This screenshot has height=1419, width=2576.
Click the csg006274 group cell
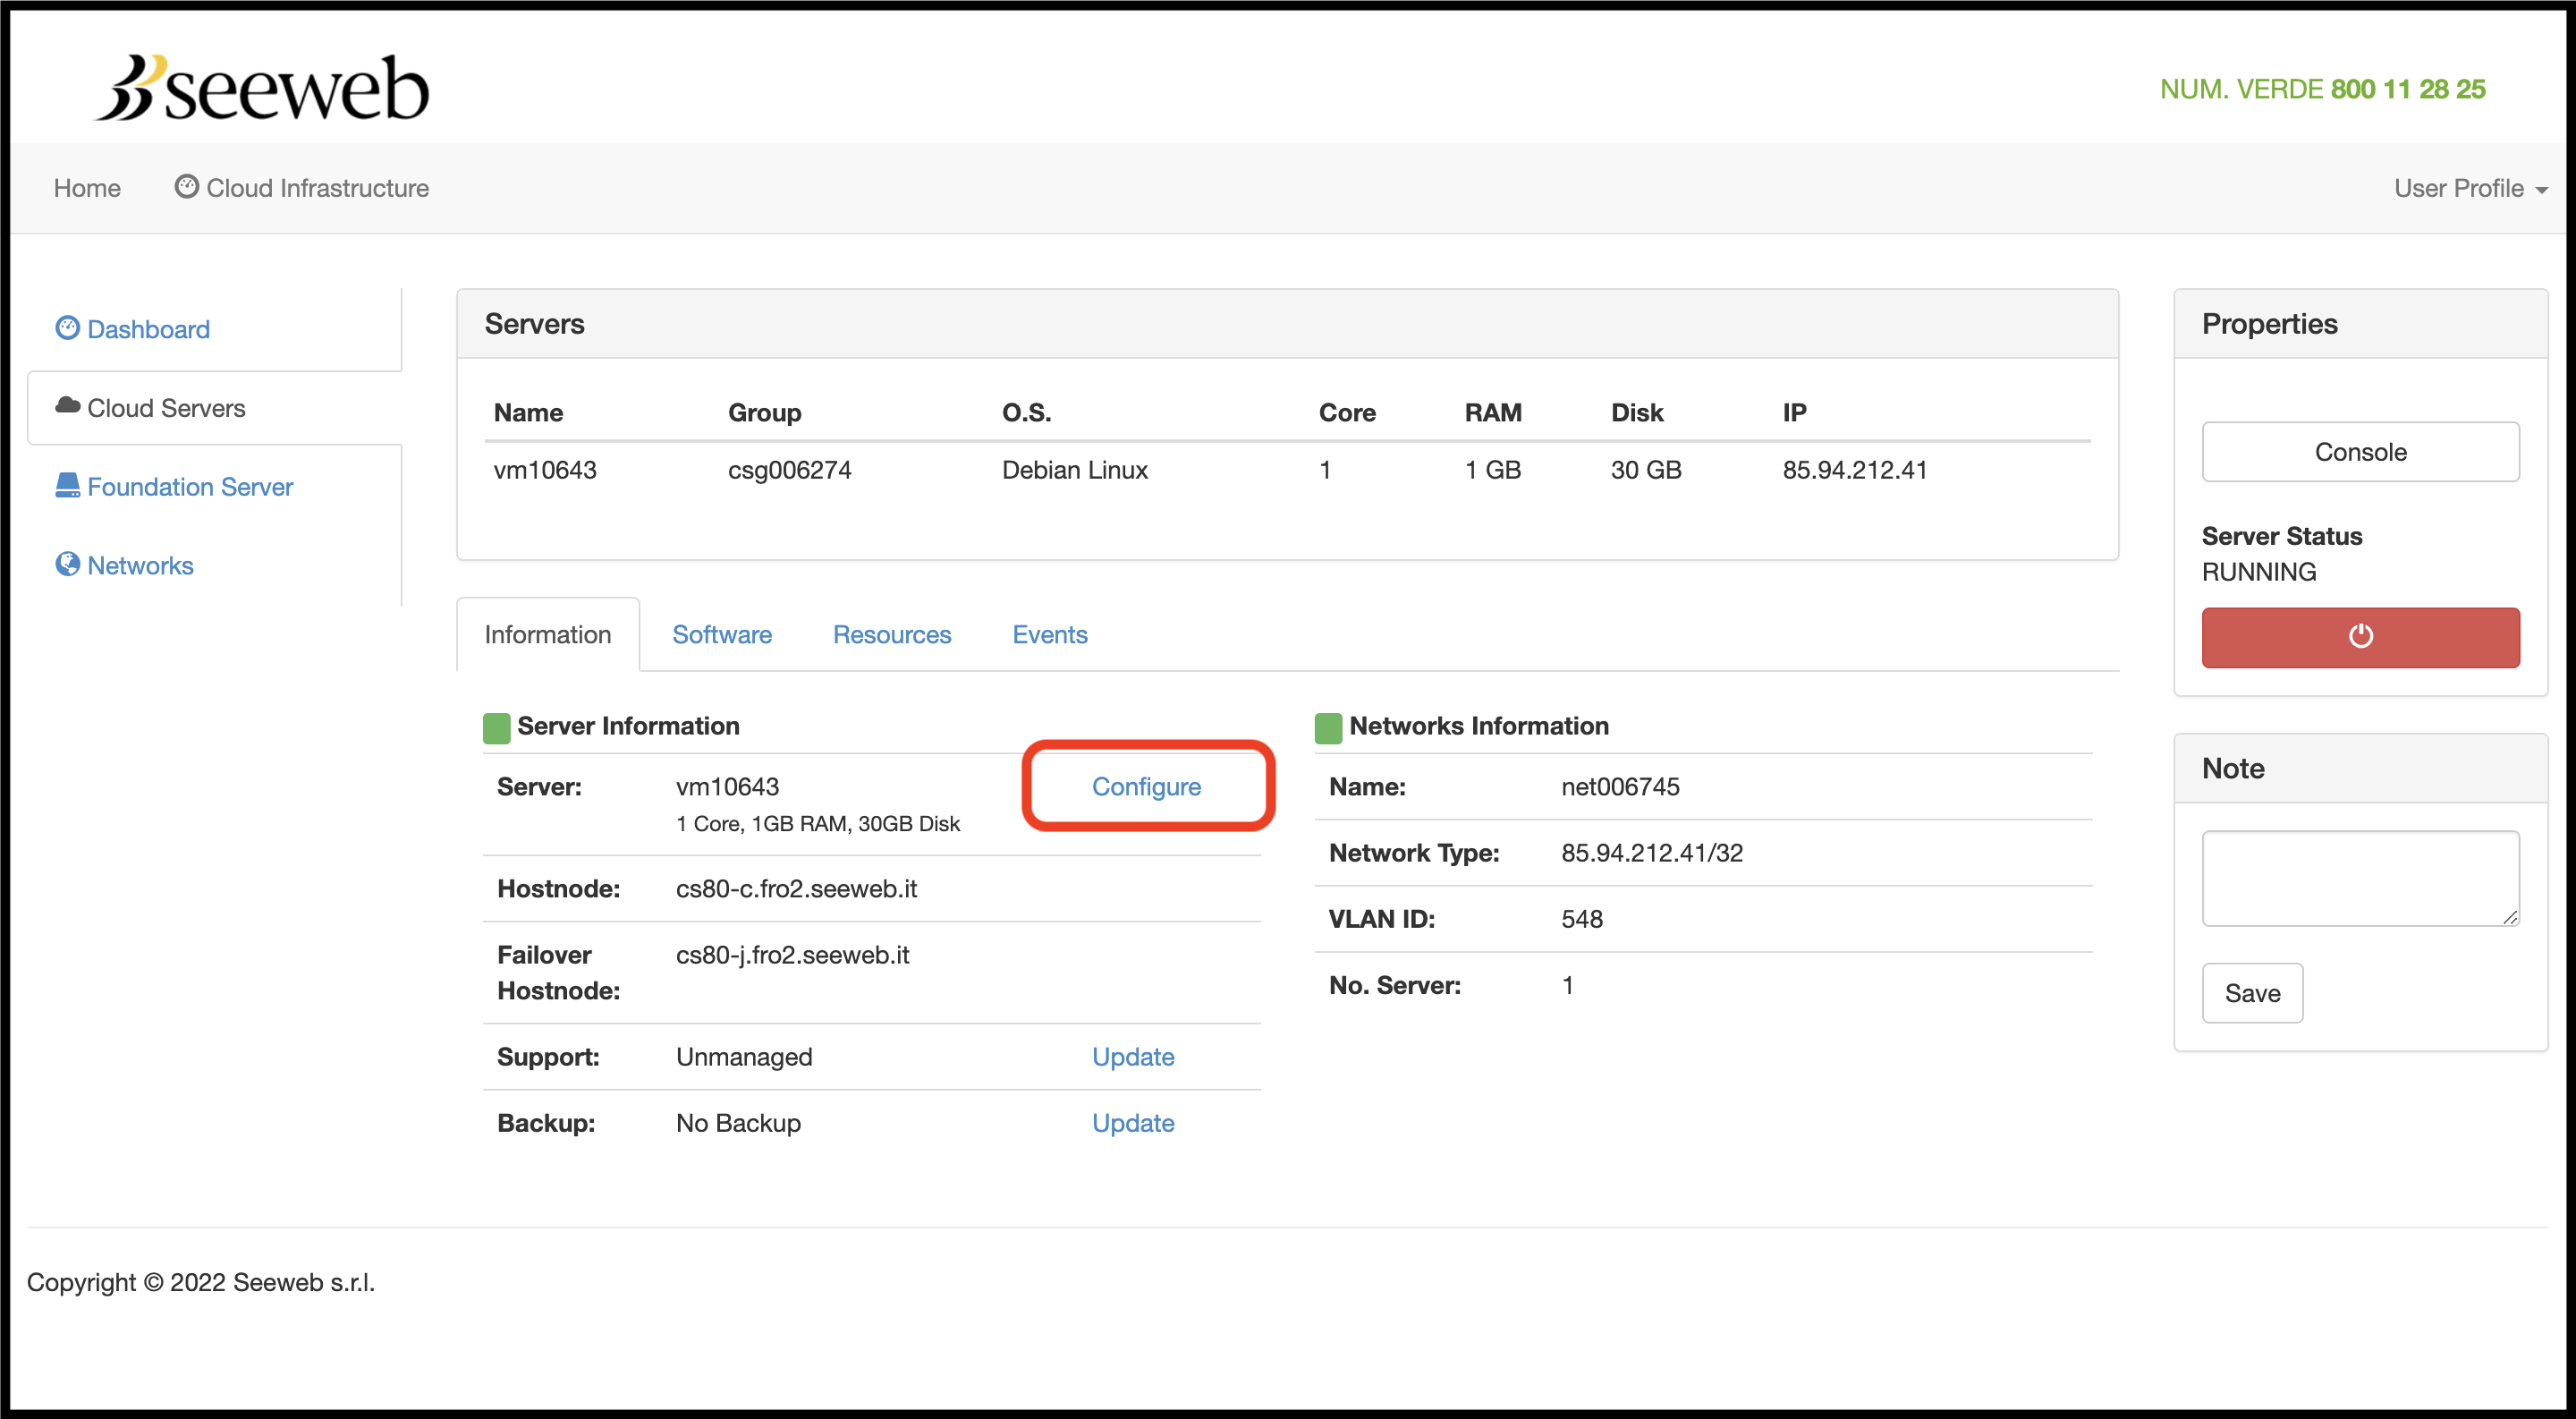pos(789,470)
